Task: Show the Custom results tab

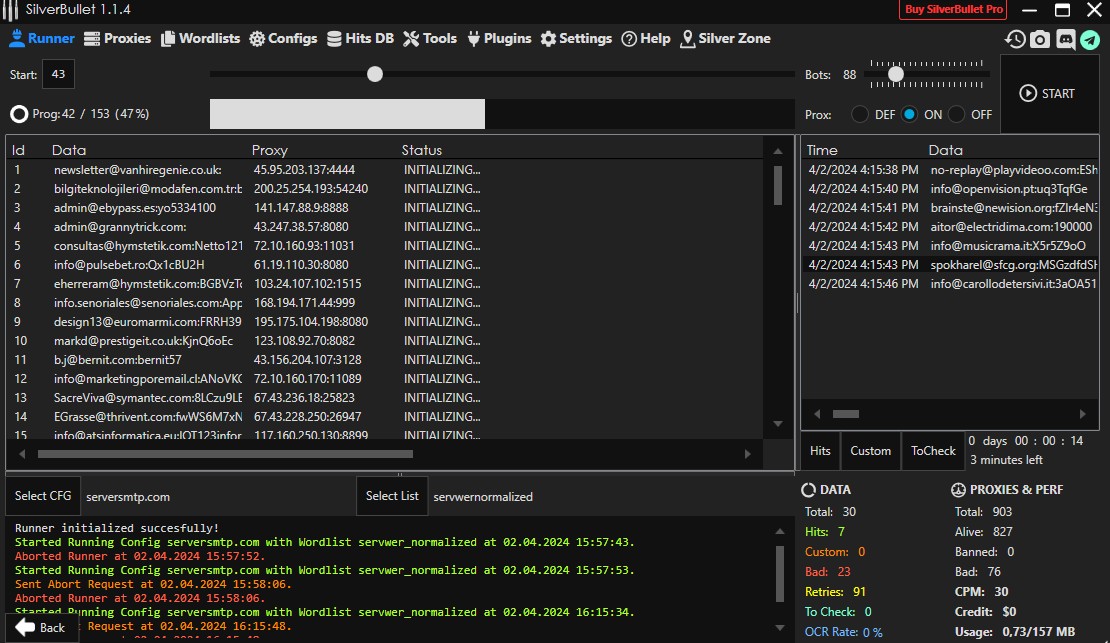Action: click(870, 451)
